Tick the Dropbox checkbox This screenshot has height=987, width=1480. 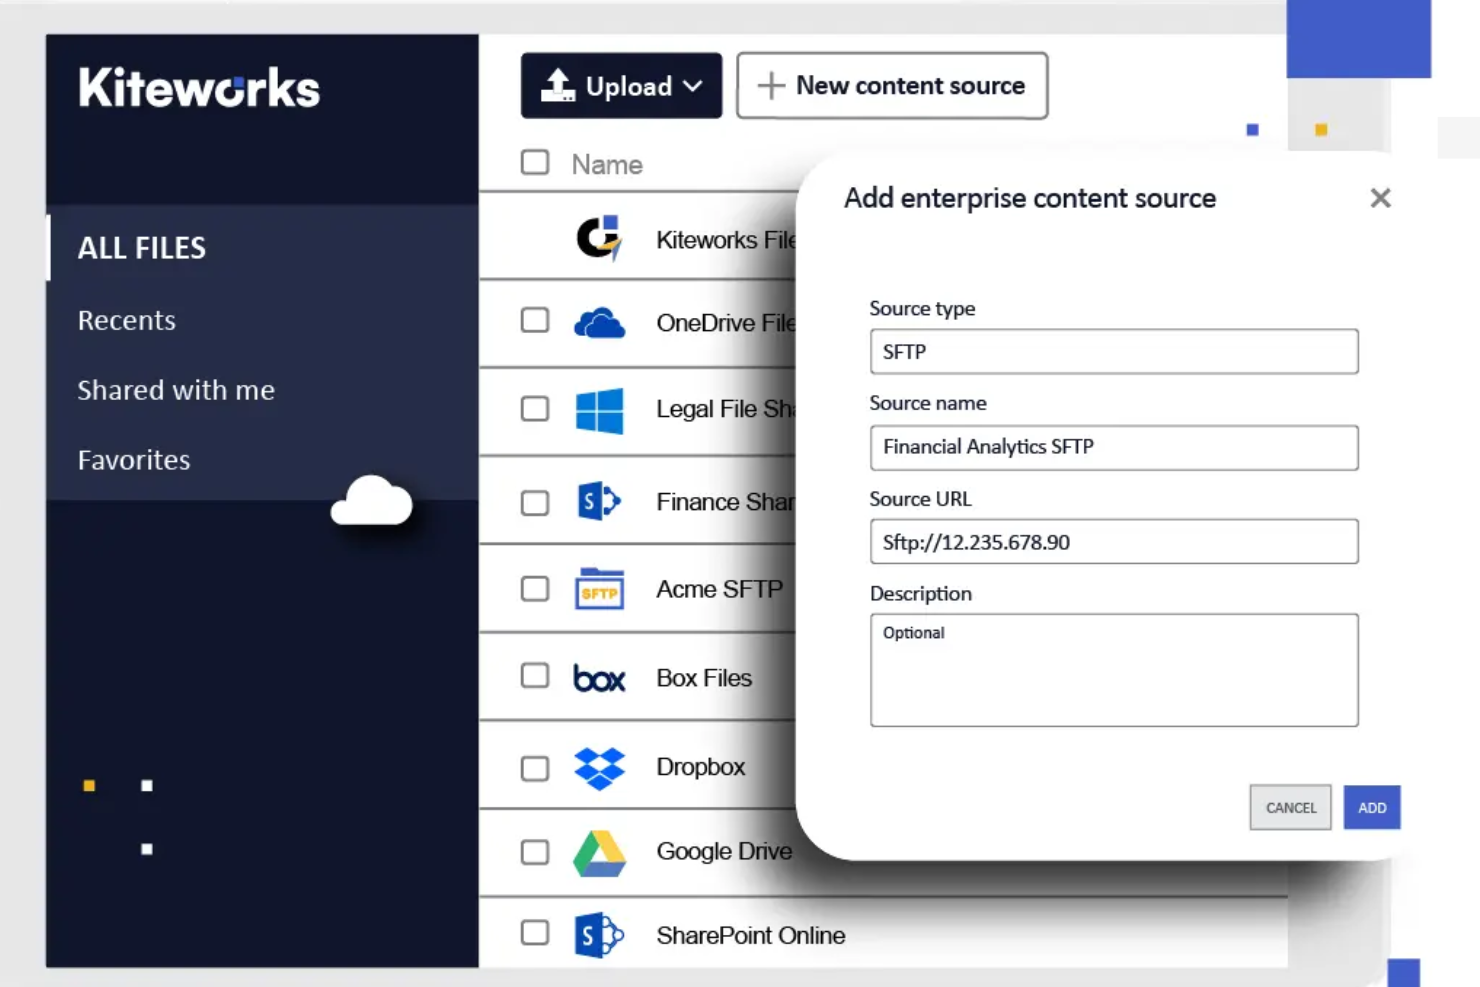tap(535, 768)
